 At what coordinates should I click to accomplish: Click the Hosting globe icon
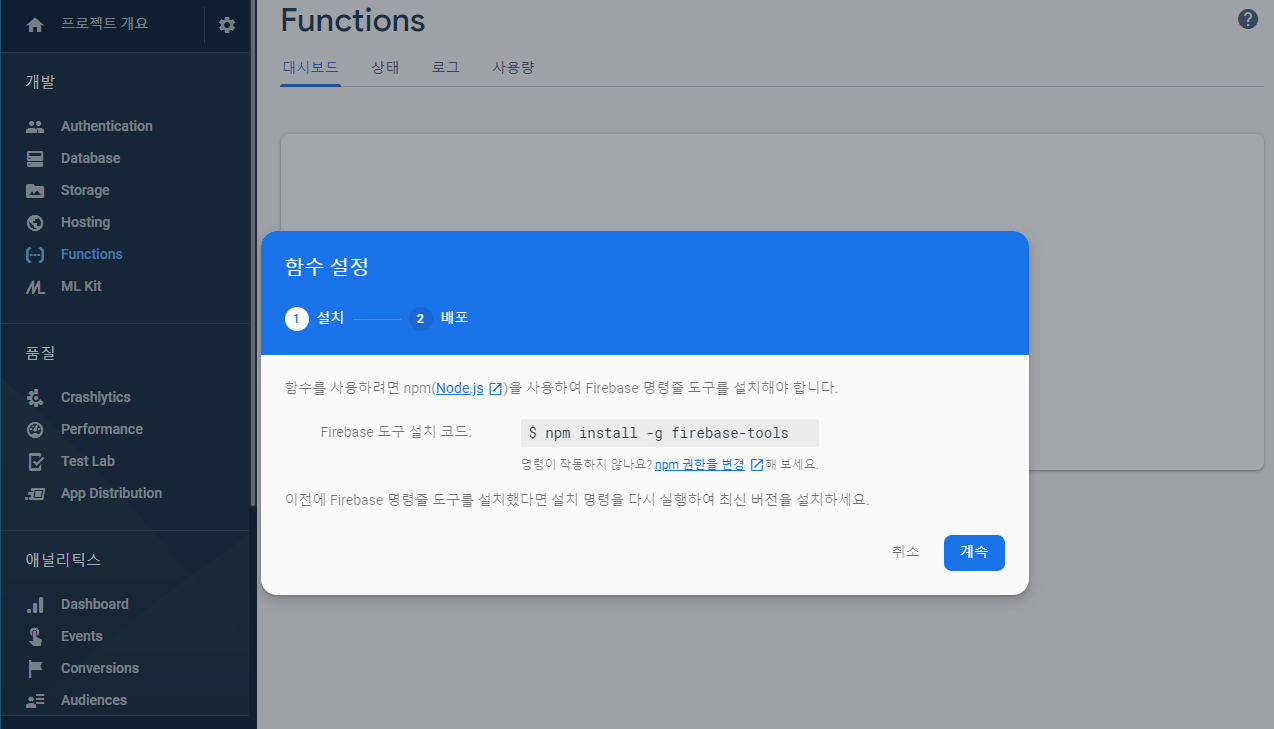coord(35,222)
